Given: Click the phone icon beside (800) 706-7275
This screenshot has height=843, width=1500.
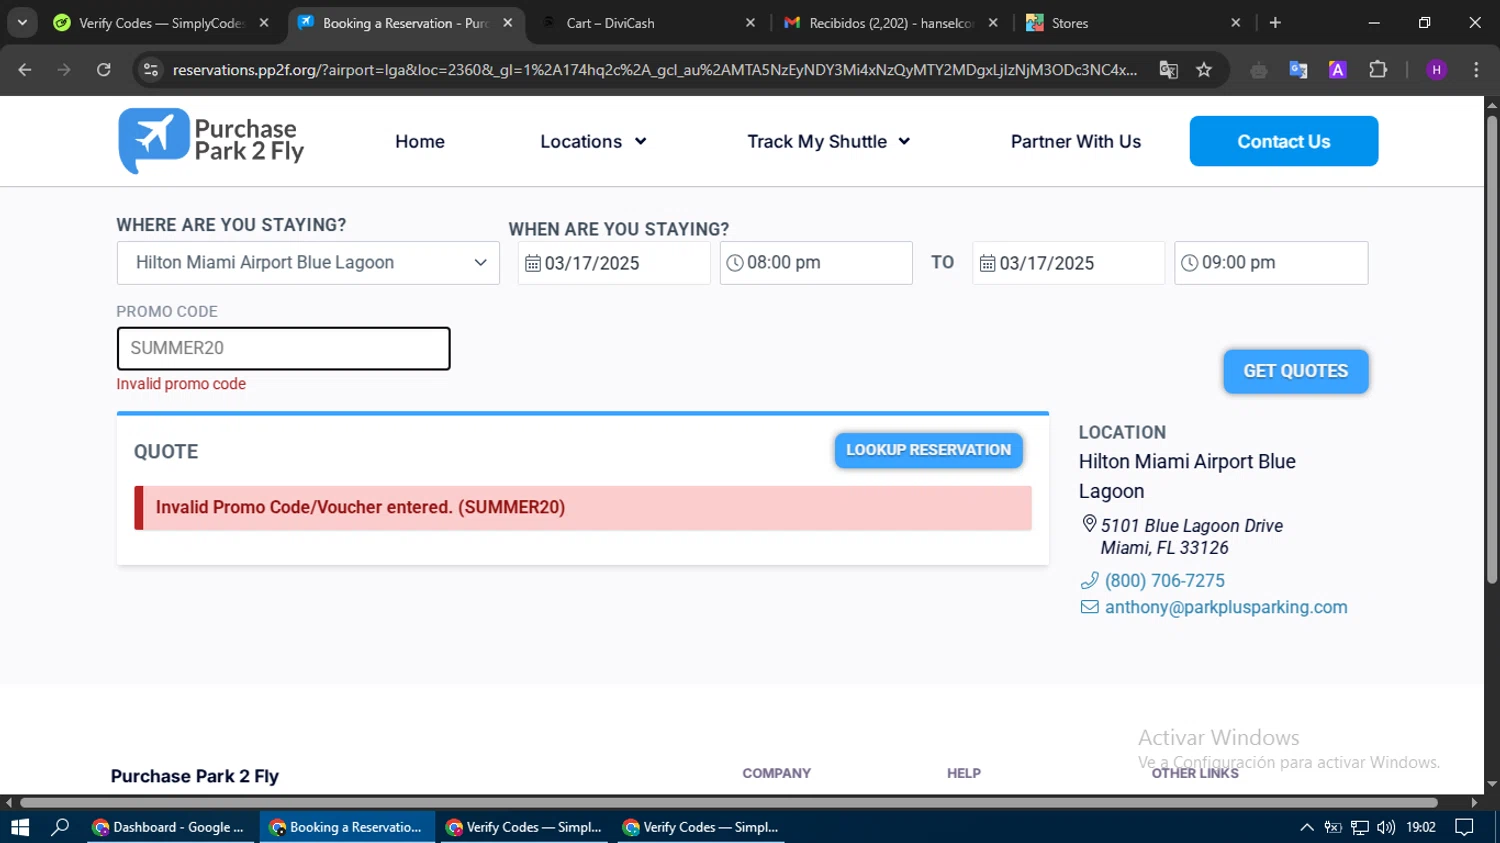Looking at the screenshot, I should (x=1089, y=581).
